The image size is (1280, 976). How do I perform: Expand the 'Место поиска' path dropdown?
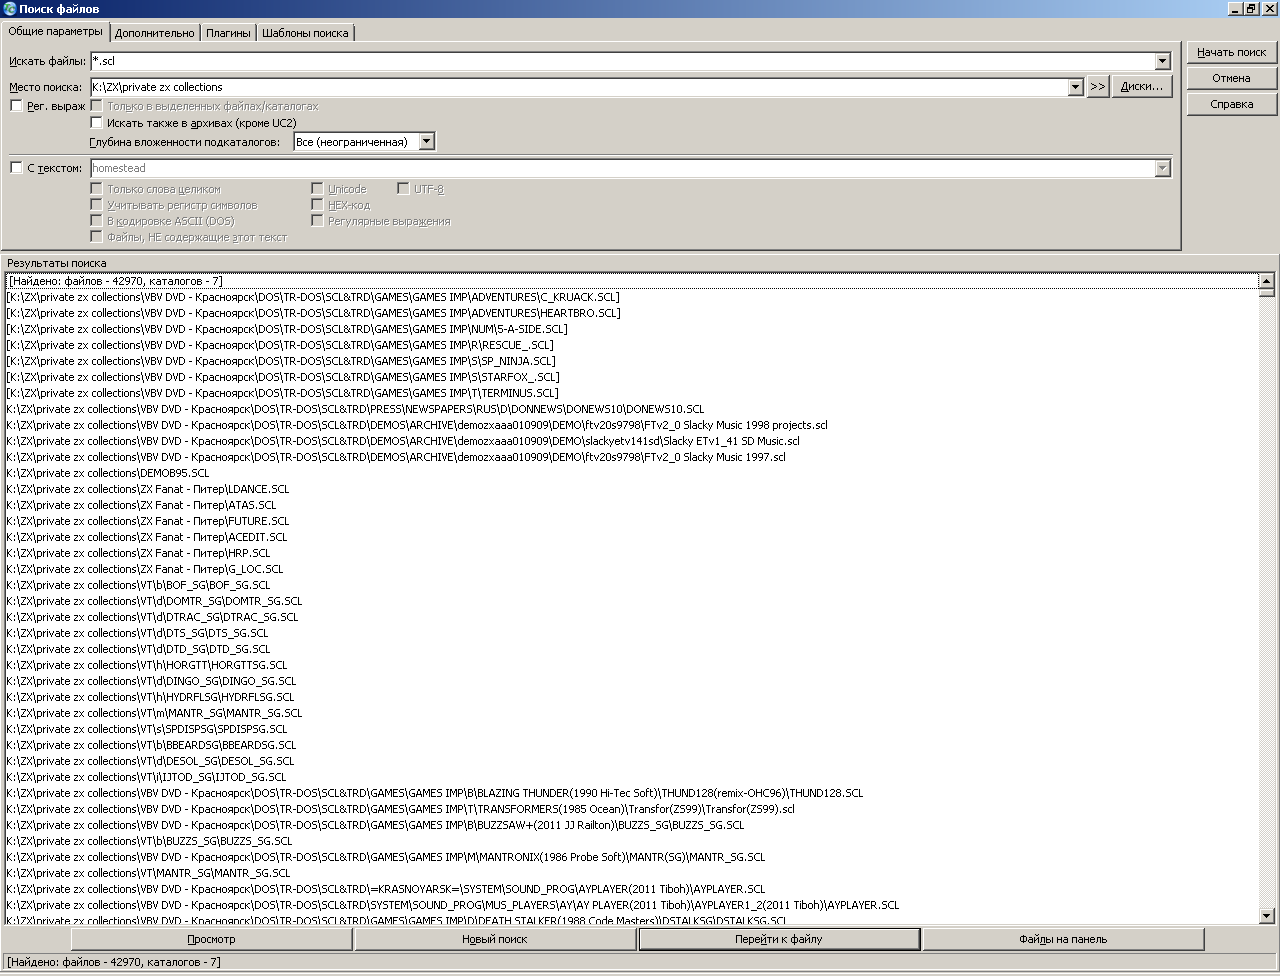(1075, 87)
